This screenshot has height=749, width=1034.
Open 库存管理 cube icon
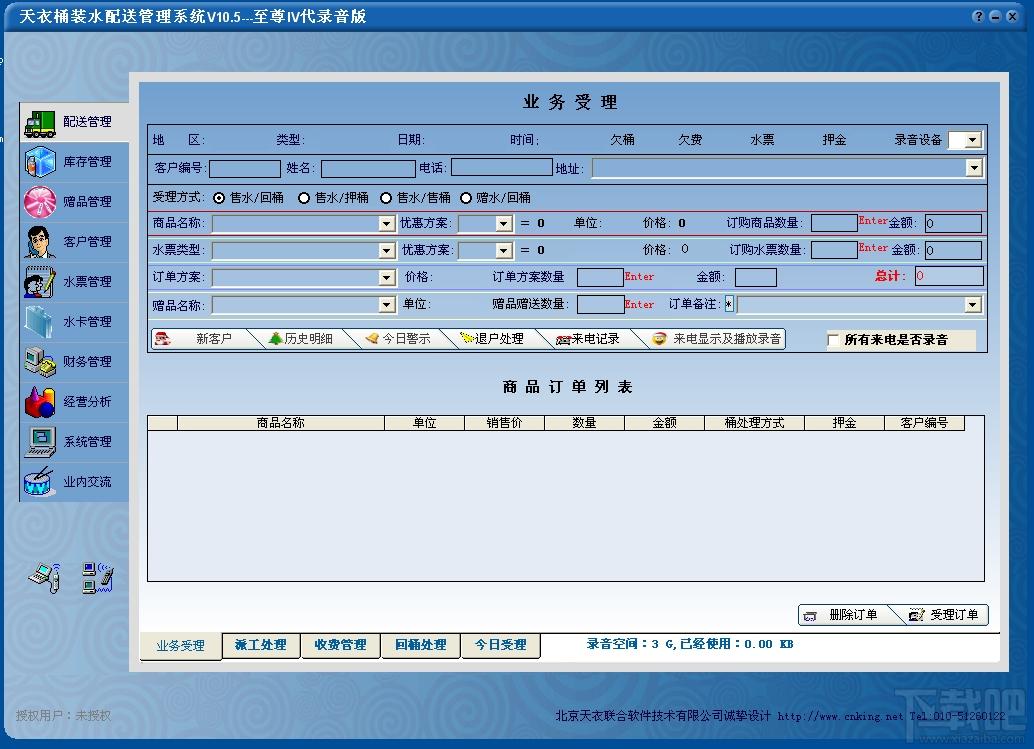[40, 162]
